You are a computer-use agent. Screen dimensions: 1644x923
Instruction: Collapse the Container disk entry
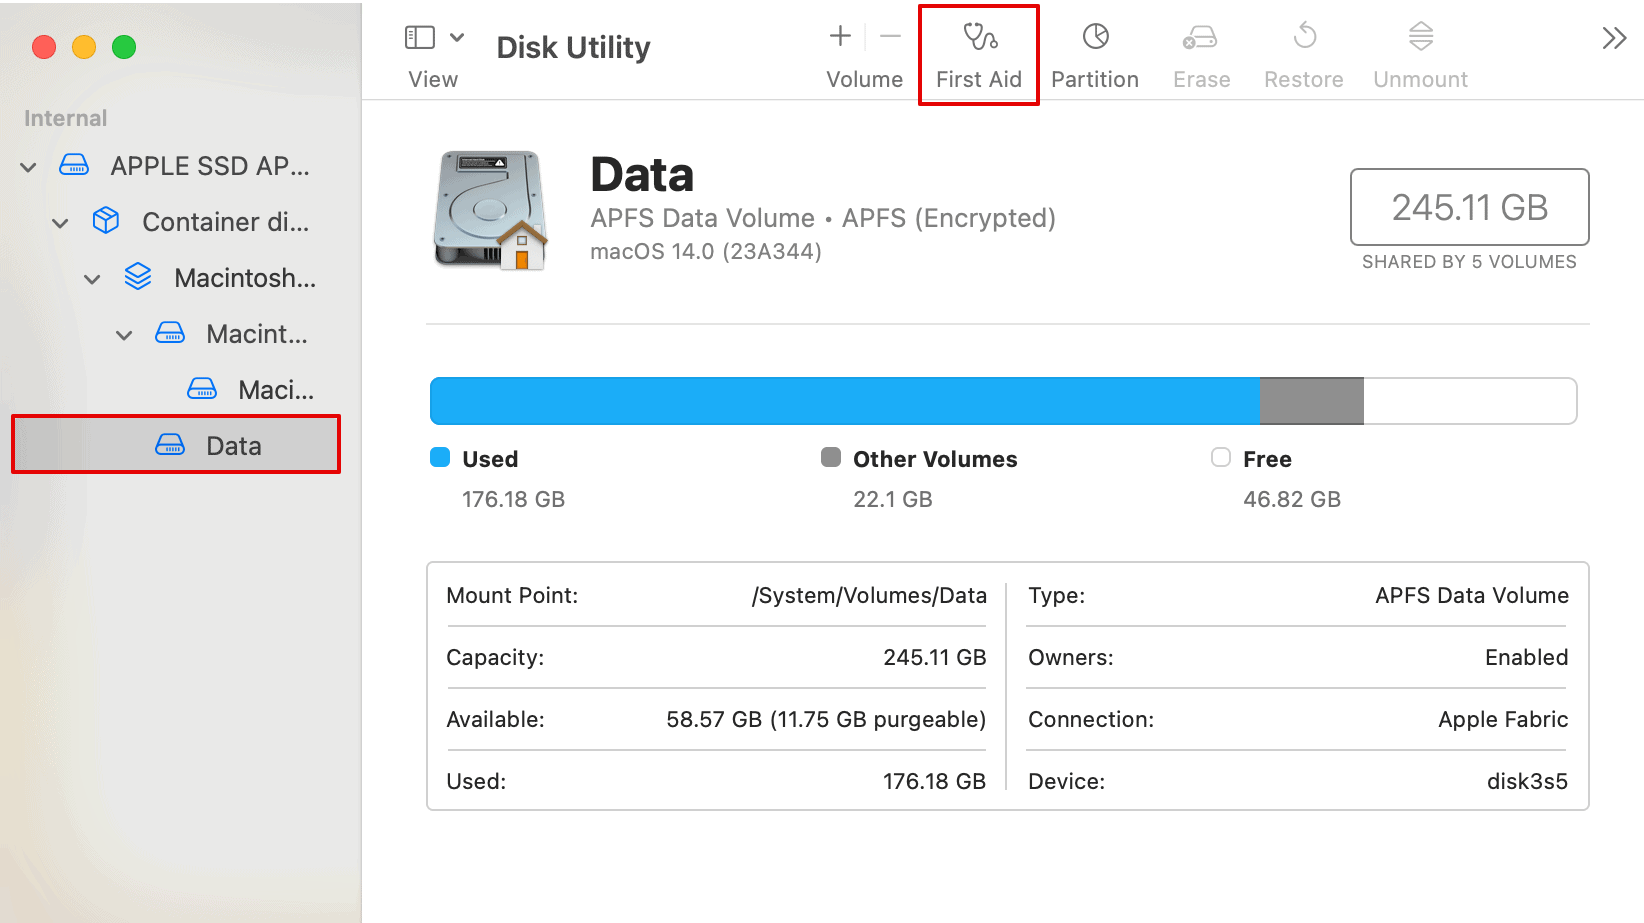pyautogui.click(x=61, y=223)
